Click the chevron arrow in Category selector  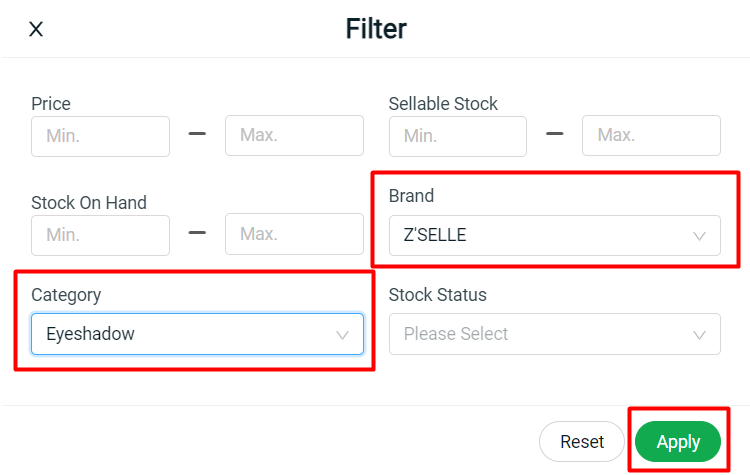tap(343, 334)
